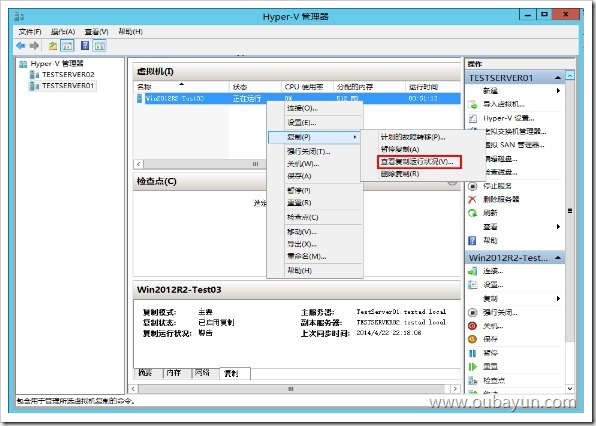Click the details panel horizontal scroll right arrow
The height and width of the screenshot is (426, 596).
[x=455, y=389]
